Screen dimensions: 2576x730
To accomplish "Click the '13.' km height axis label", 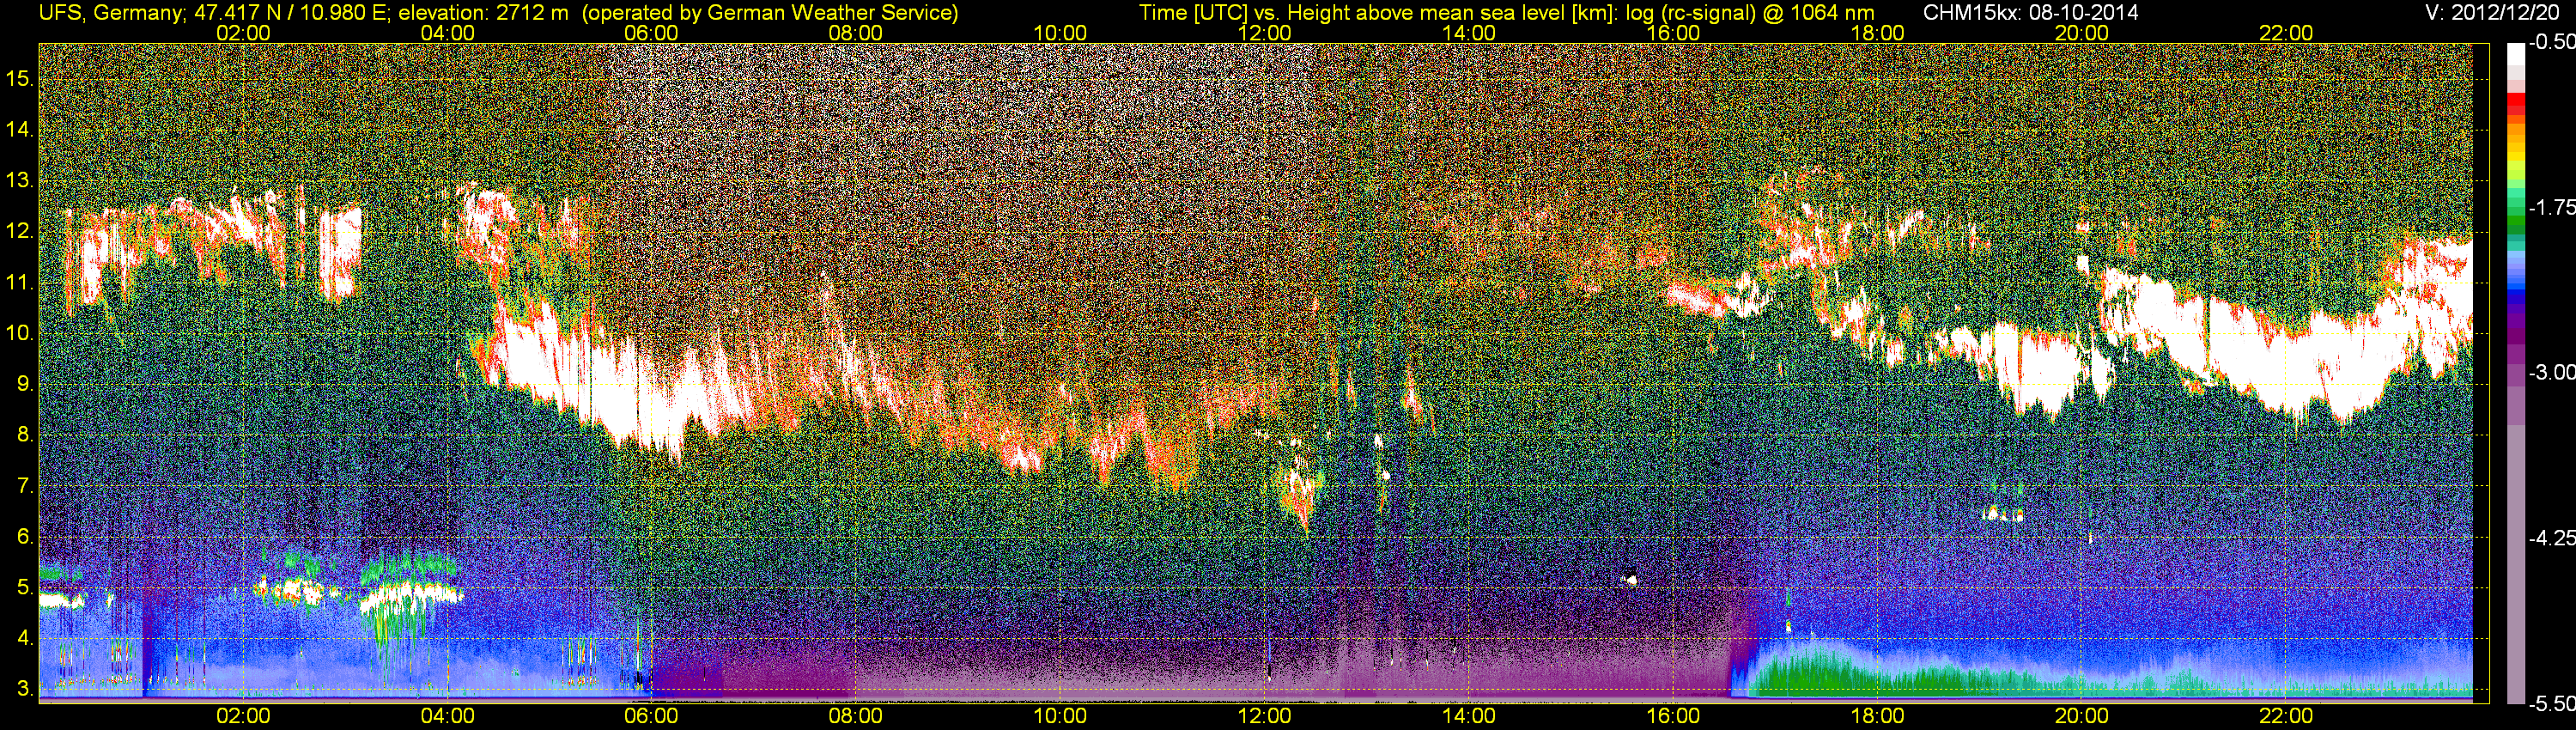I will point(20,180).
